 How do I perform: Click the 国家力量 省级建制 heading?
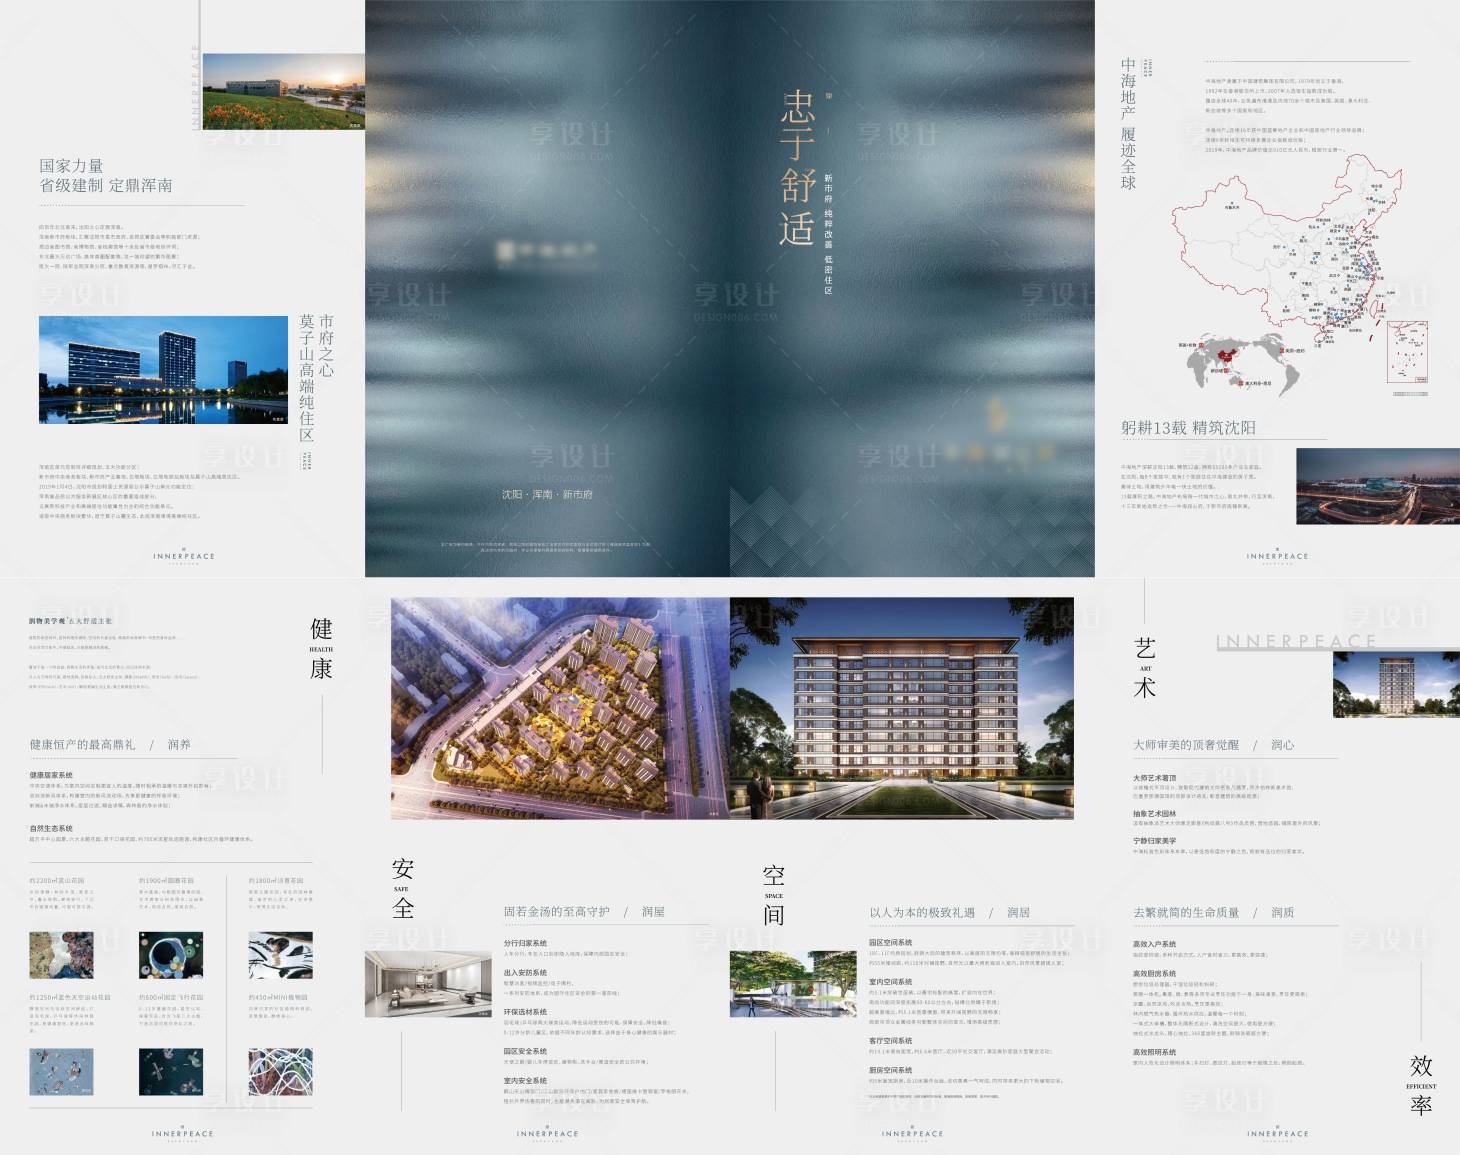[106, 175]
